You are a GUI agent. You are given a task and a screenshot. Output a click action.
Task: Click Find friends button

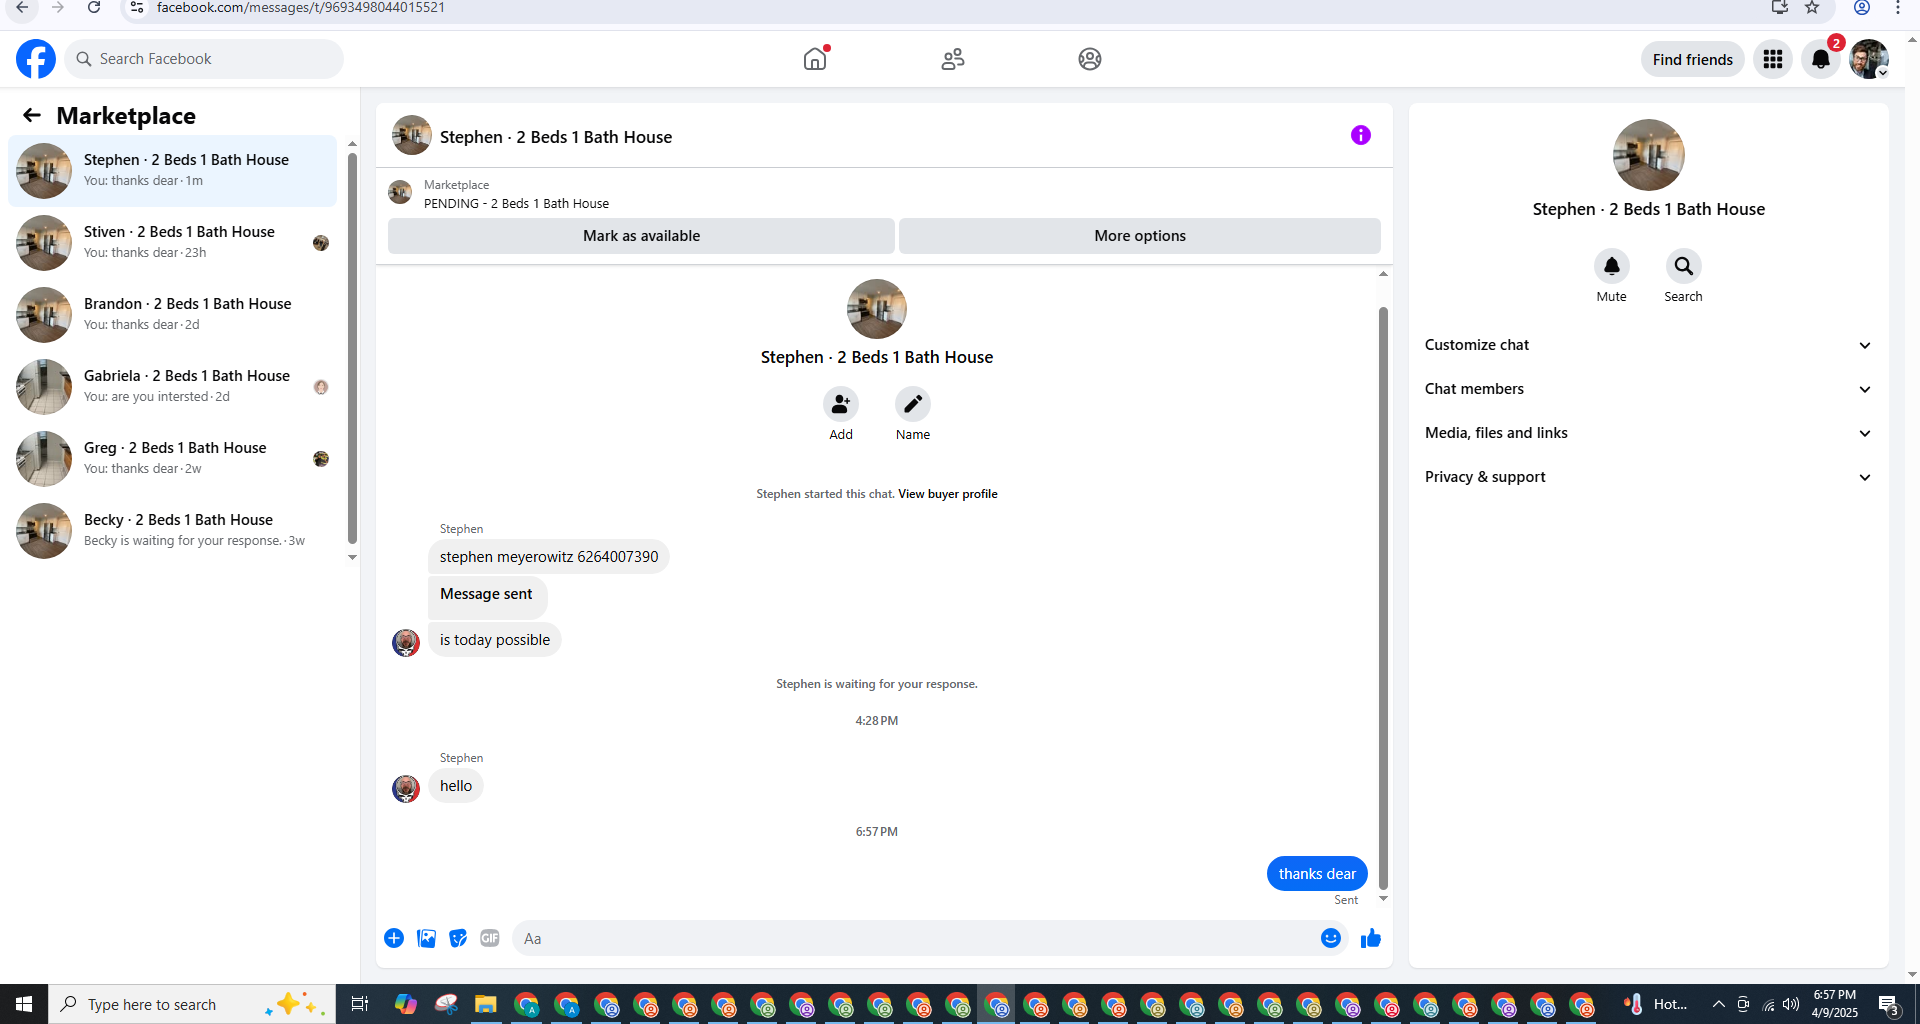tap(1692, 59)
